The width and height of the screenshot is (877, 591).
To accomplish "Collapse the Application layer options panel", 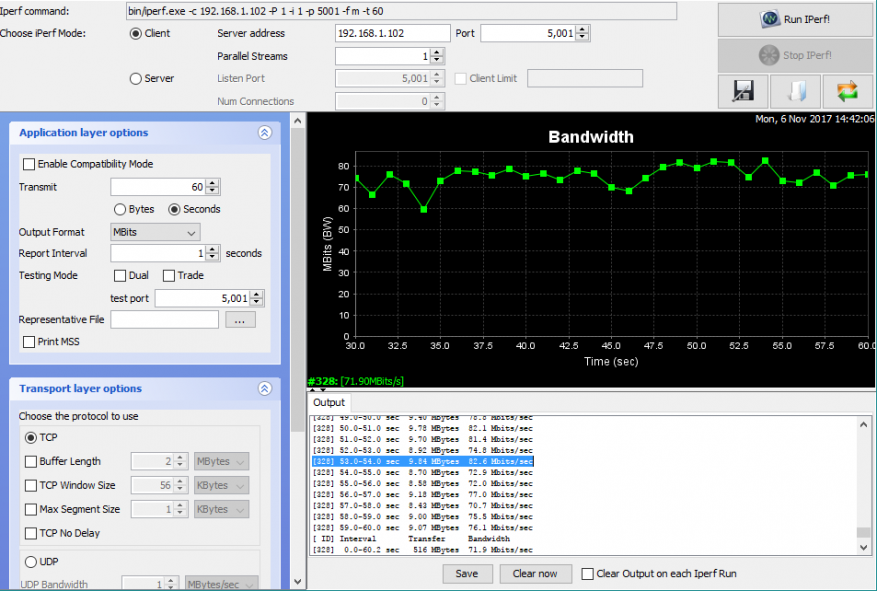I will pyautogui.click(x=264, y=133).
